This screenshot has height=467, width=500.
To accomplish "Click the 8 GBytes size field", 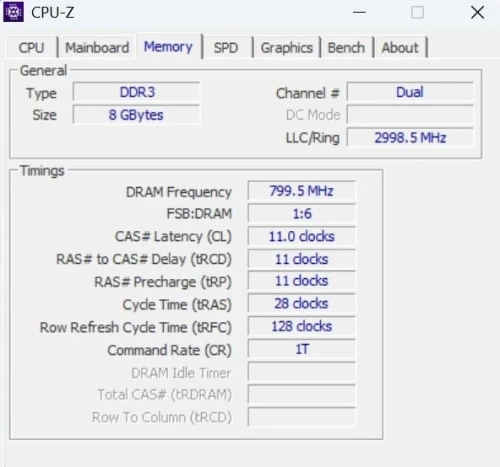I will (137, 115).
